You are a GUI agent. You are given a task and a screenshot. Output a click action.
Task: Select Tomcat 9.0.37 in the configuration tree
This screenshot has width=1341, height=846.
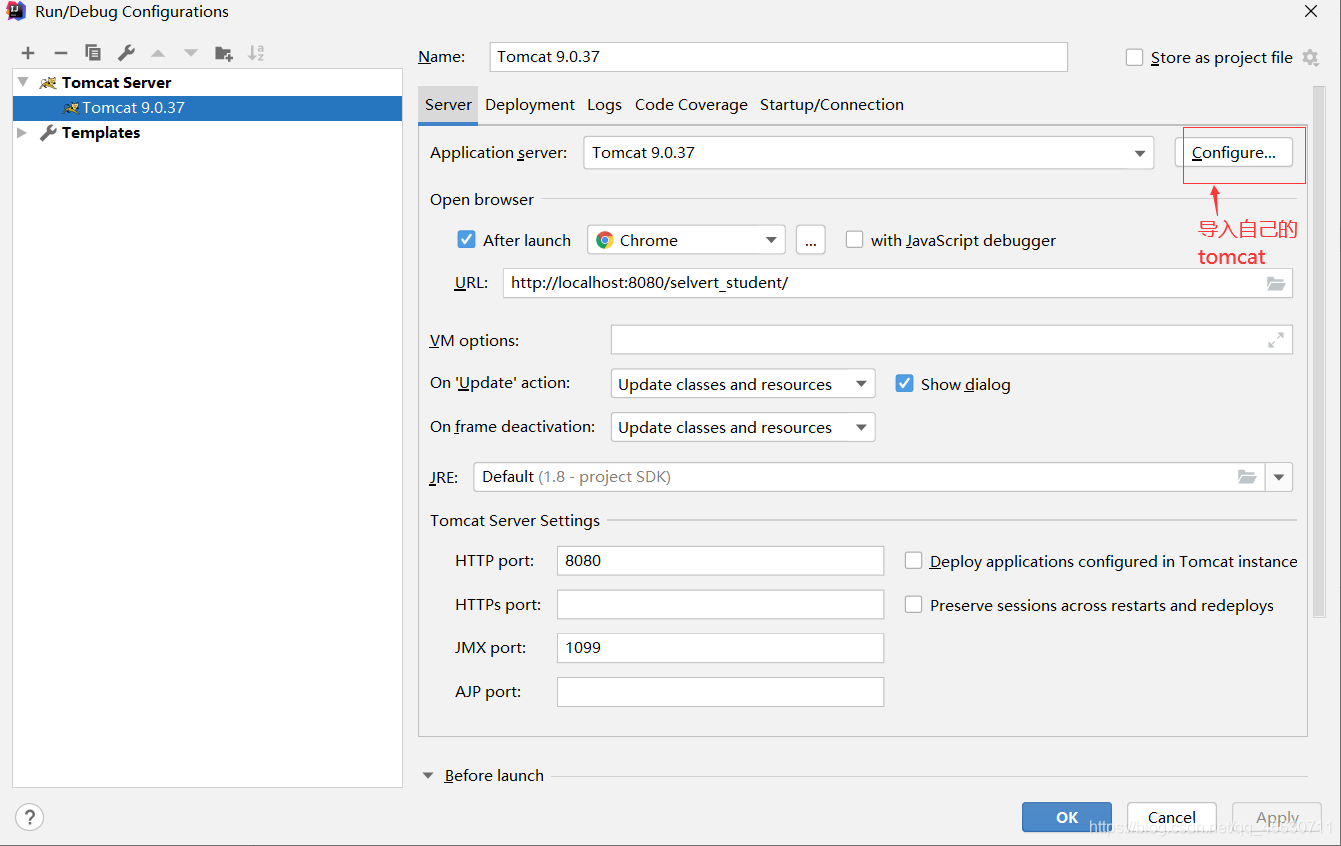pyautogui.click(x=207, y=108)
